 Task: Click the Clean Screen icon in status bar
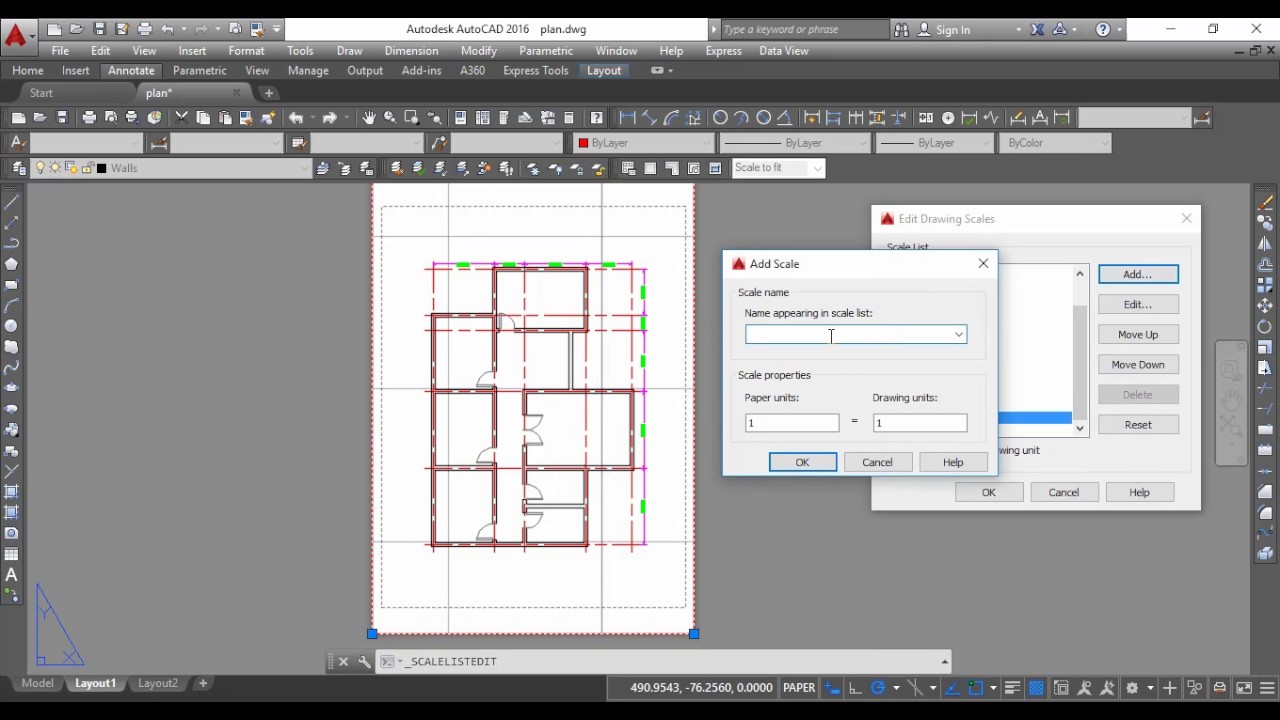1244,688
